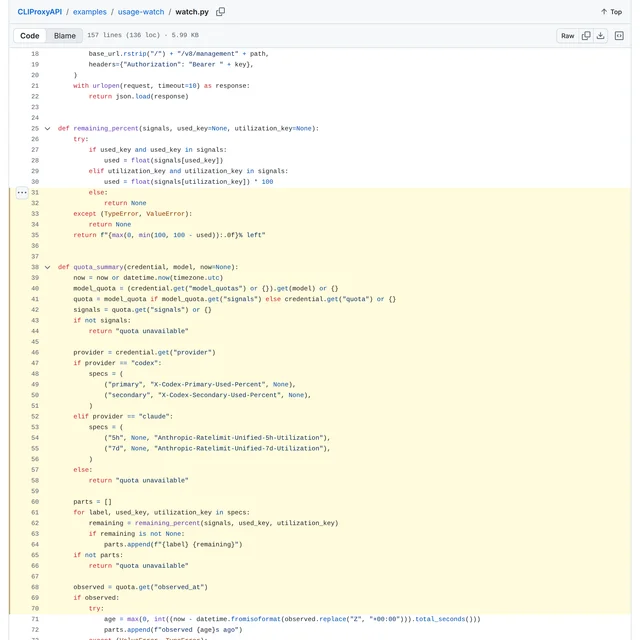Click the "observed_at" string on line 68
The width and height of the screenshot is (640, 640).
coord(177,587)
